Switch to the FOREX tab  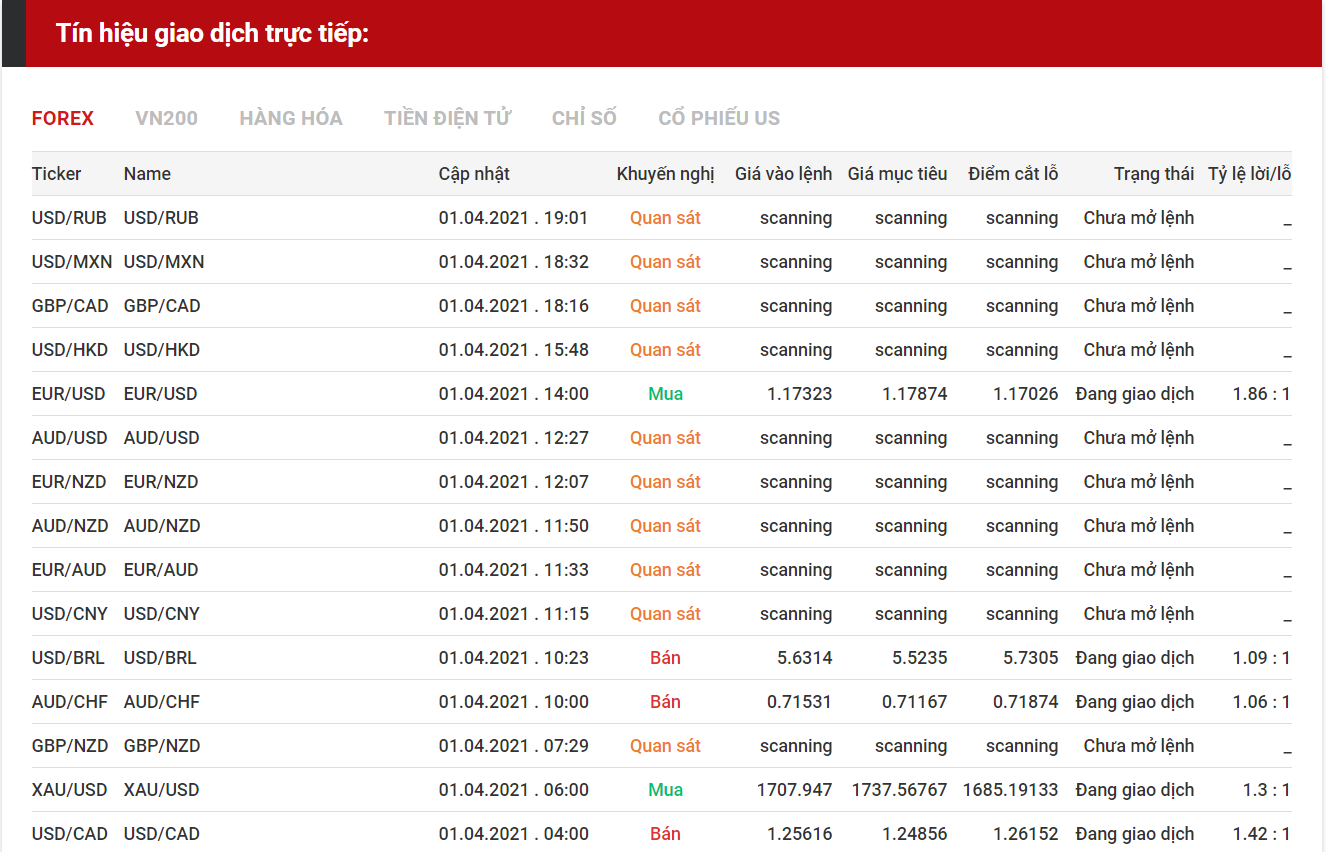click(63, 118)
